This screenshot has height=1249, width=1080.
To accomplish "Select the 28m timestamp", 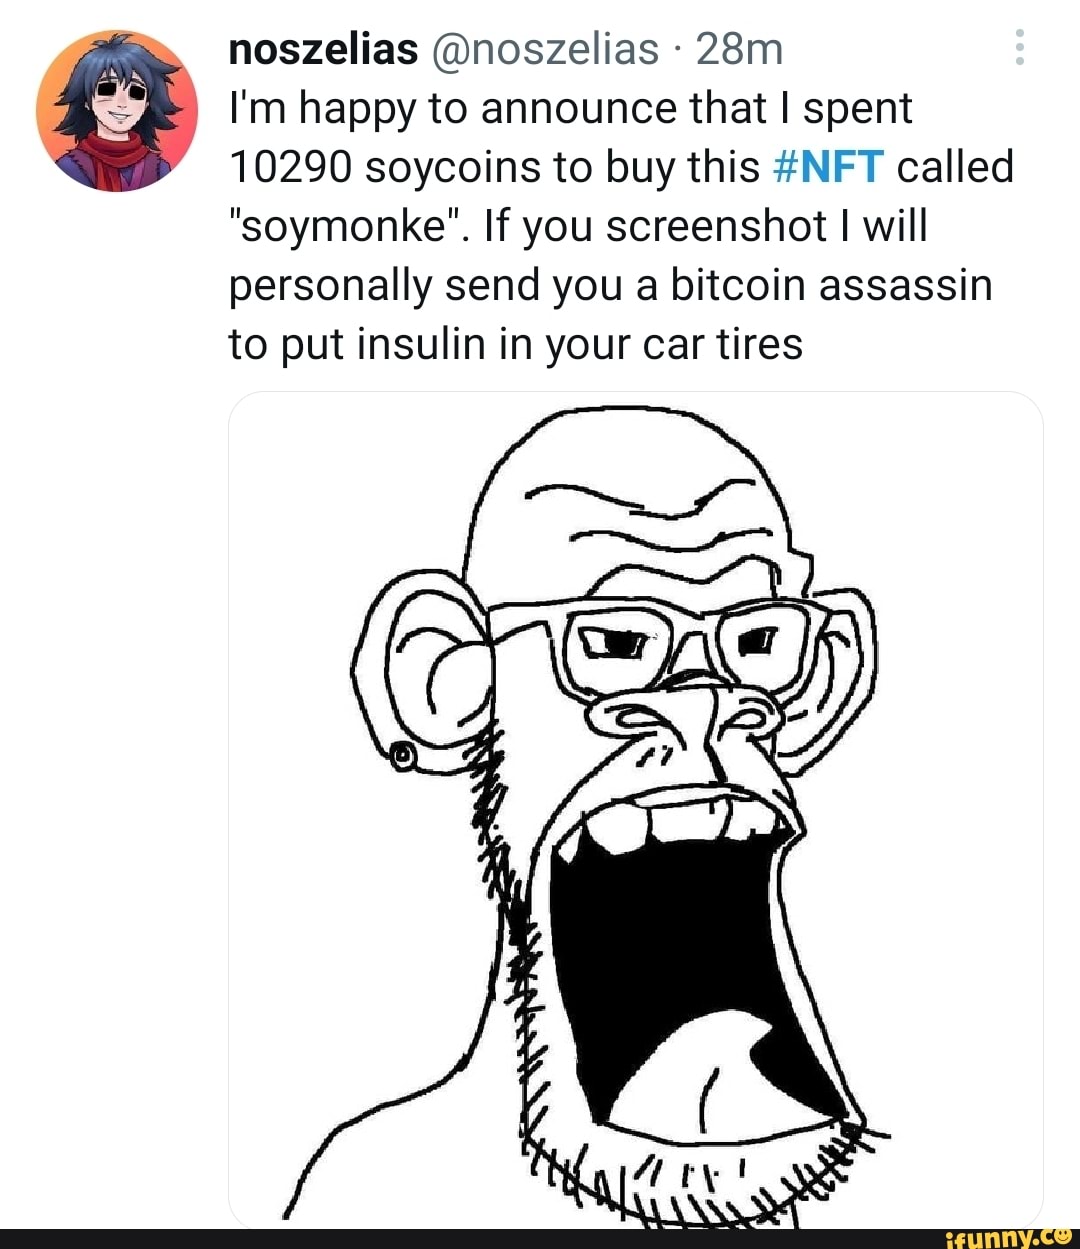I will 740,48.
